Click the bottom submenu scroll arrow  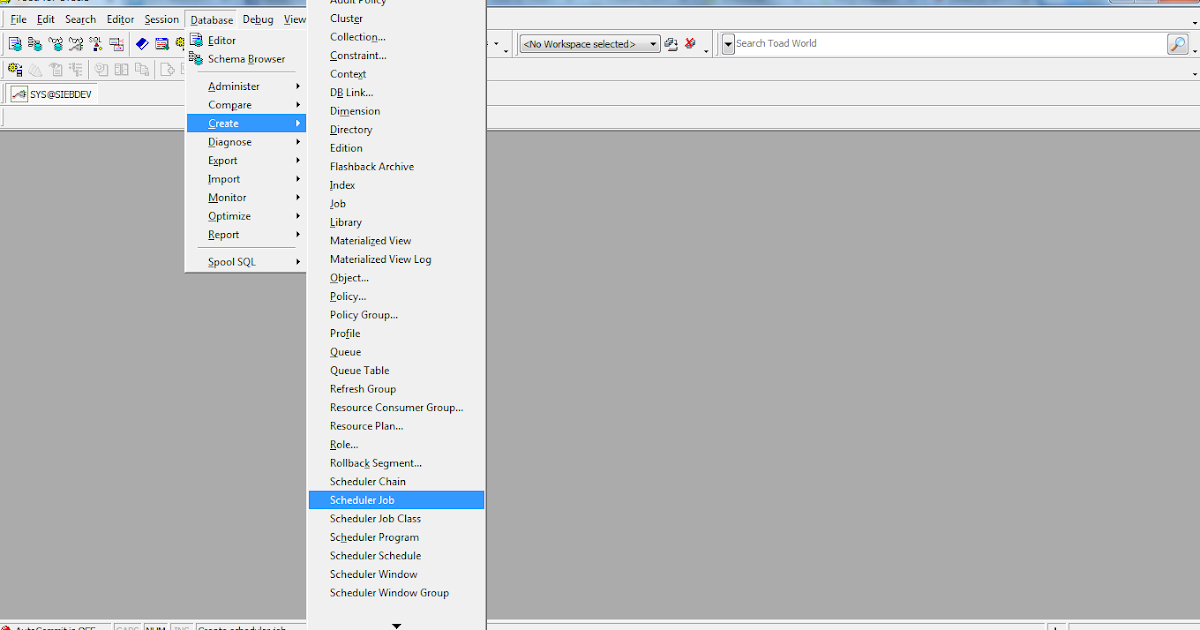pyautogui.click(x=397, y=624)
